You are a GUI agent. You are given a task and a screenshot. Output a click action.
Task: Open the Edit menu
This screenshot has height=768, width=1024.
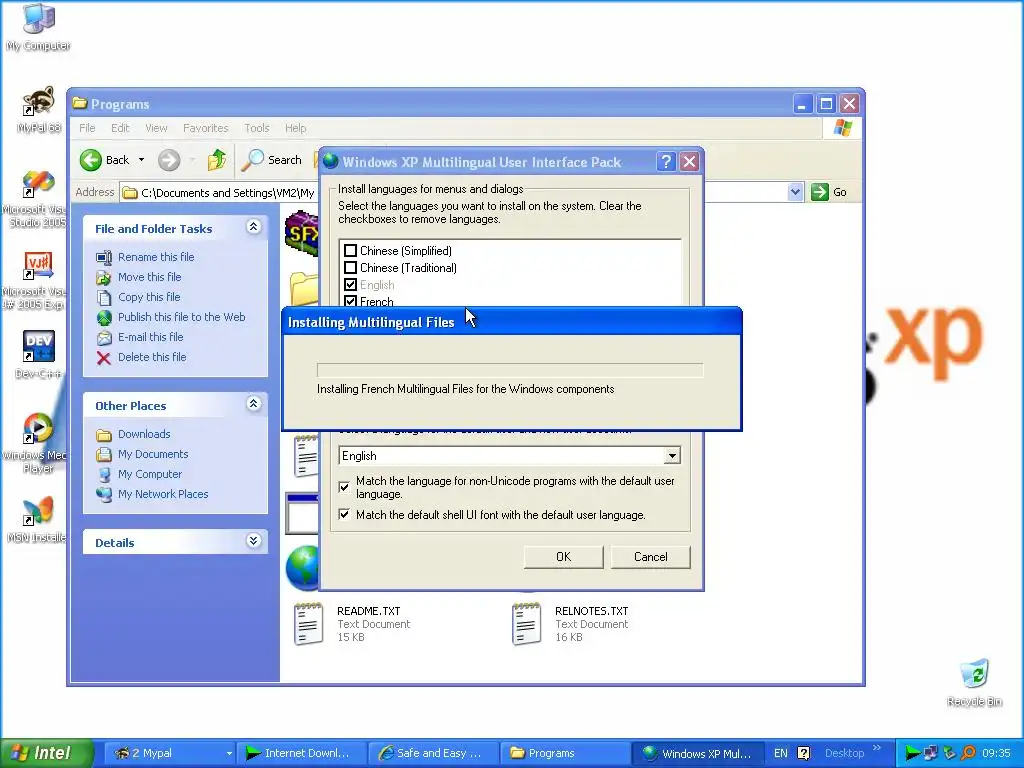[120, 128]
